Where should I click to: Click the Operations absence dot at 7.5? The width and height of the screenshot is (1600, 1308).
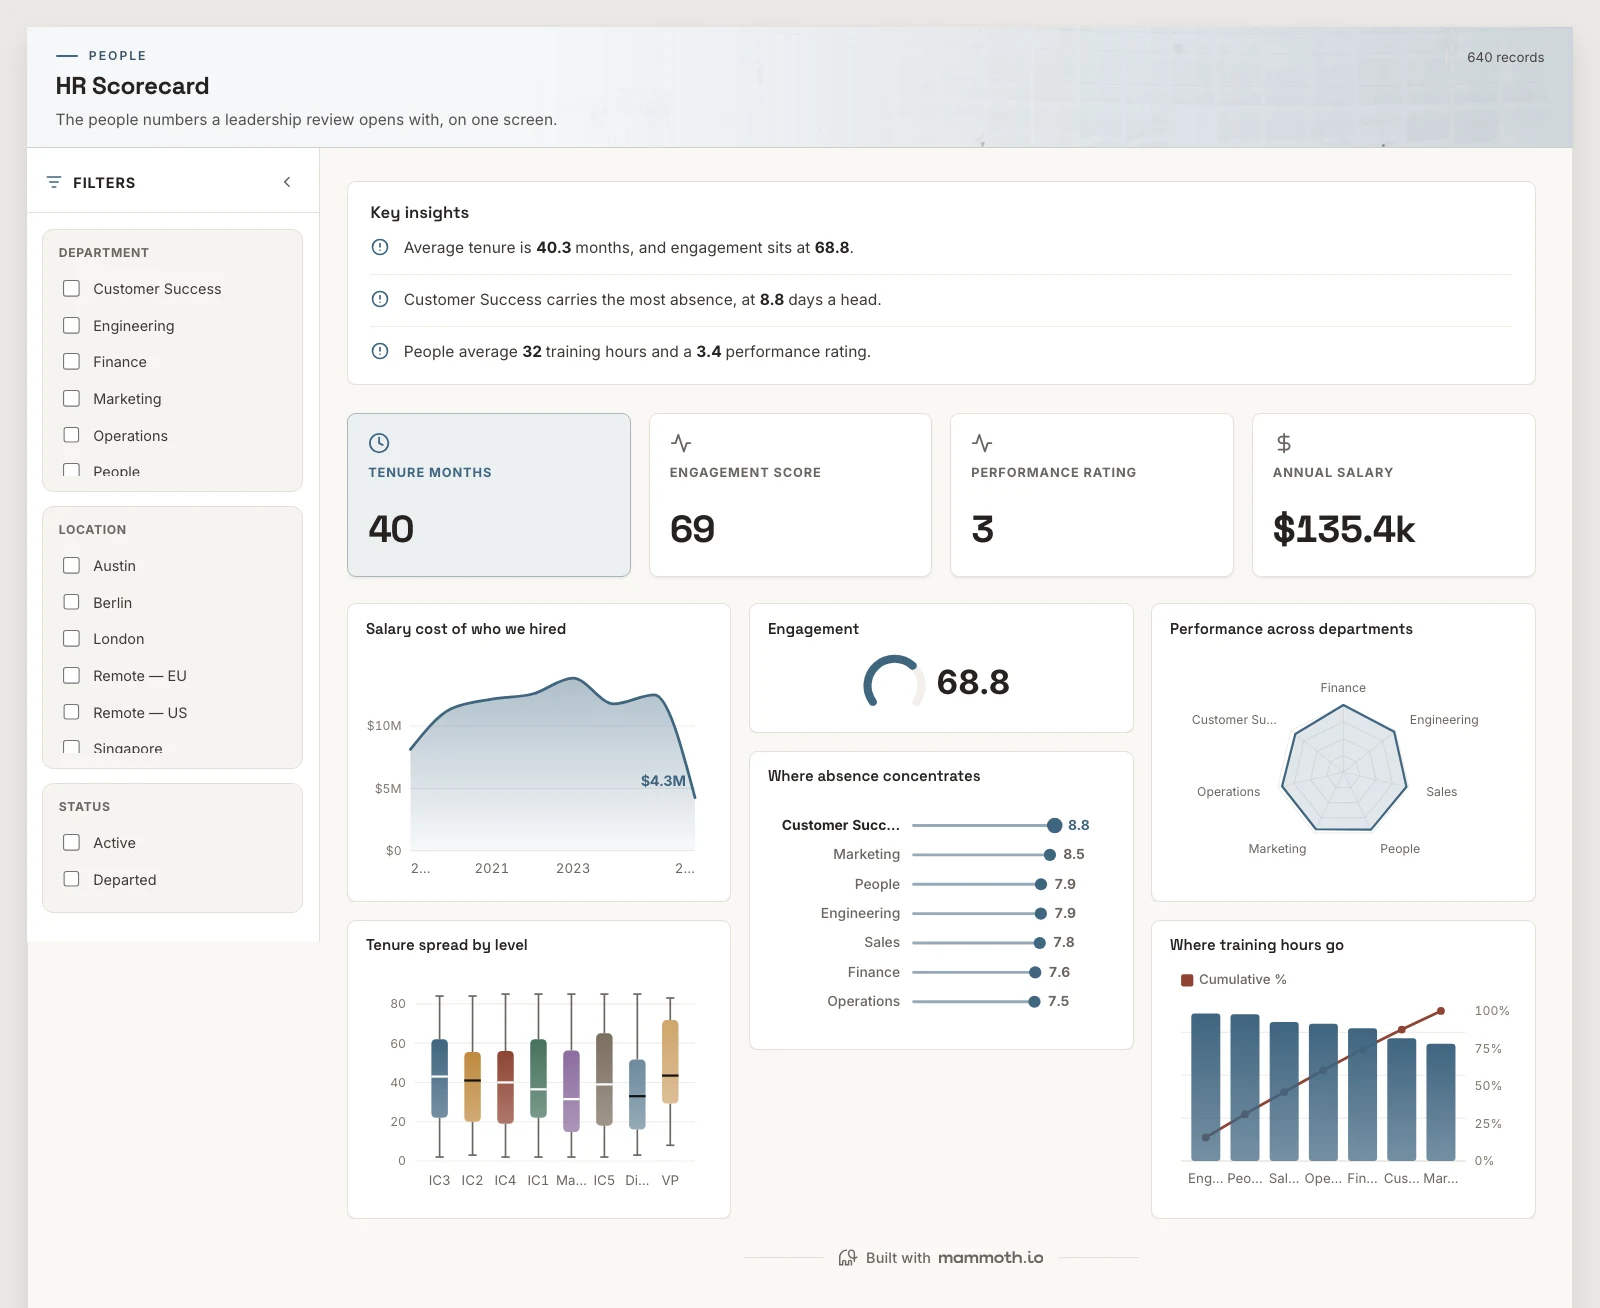point(1034,1001)
